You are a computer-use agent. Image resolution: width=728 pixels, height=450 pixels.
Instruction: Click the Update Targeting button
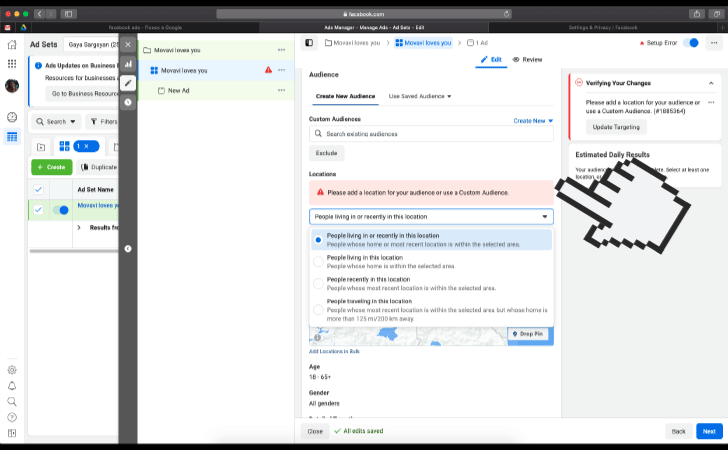[616, 127]
